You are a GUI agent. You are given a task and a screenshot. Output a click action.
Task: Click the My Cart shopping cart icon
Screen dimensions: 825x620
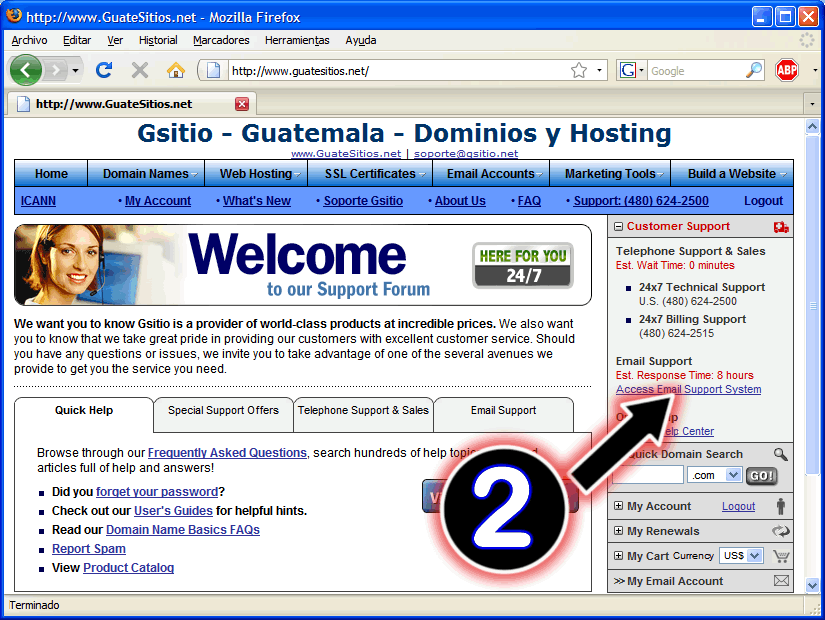point(781,556)
